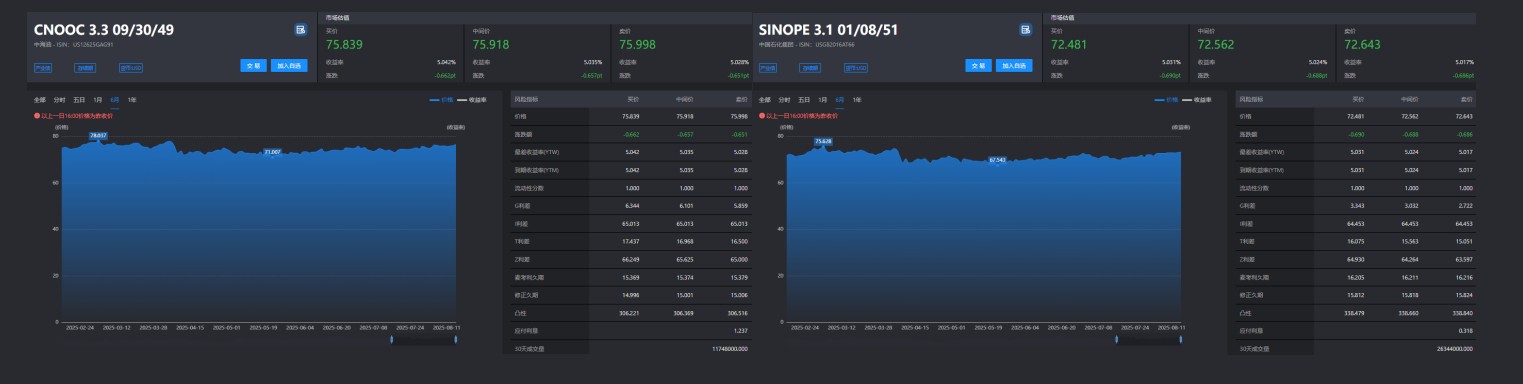The image size is (1523, 384).
Task: Toggle 价格 legend series in CNOOC chart
Action: click(x=441, y=100)
